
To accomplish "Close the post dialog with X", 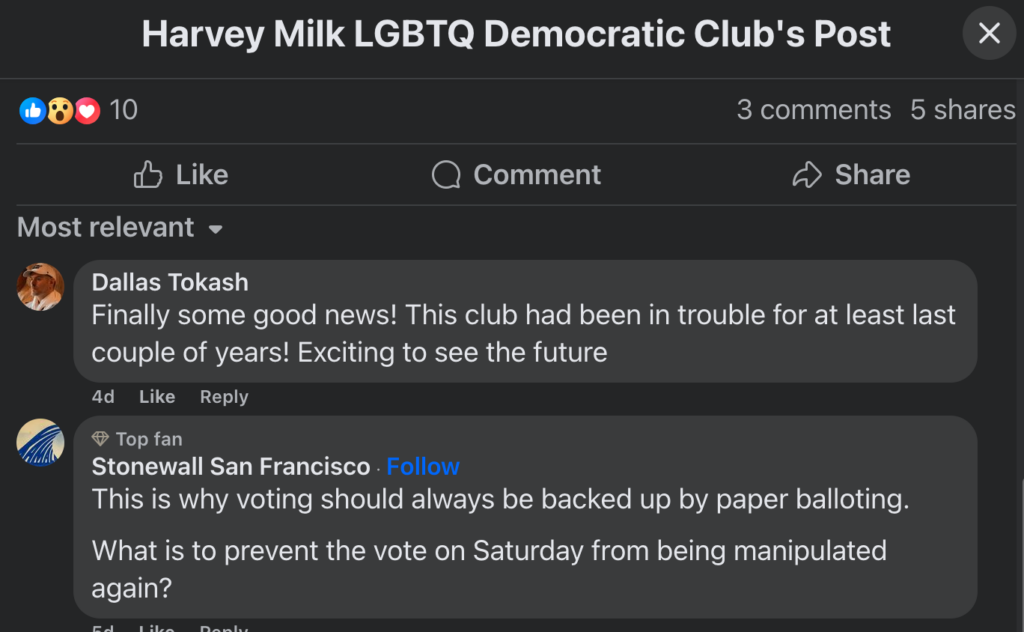I will pos(989,33).
